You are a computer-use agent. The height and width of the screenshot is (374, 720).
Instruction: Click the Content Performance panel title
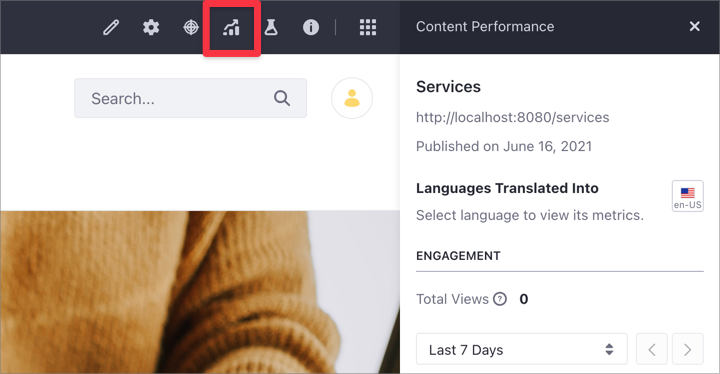(x=485, y=27)
